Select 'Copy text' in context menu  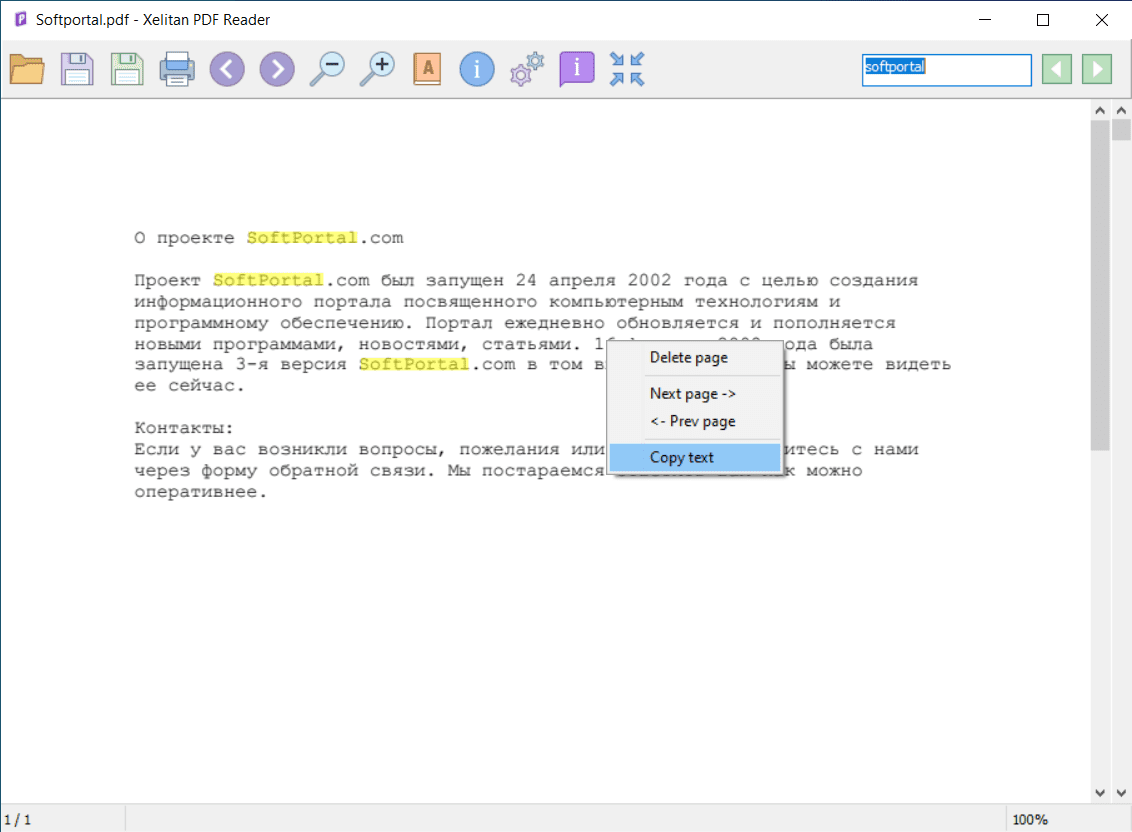point(695,457)
